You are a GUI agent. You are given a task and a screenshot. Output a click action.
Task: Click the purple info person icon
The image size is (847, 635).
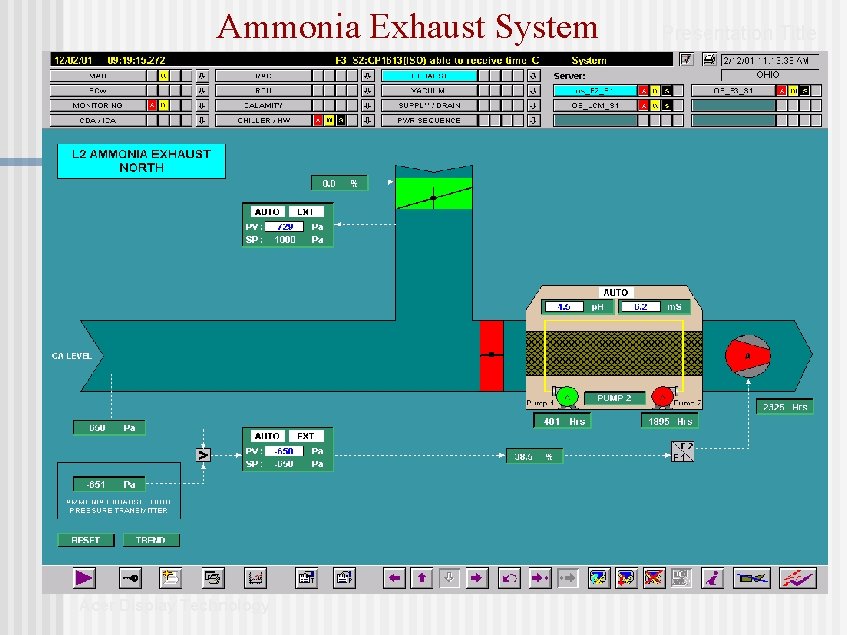(712, 578)
